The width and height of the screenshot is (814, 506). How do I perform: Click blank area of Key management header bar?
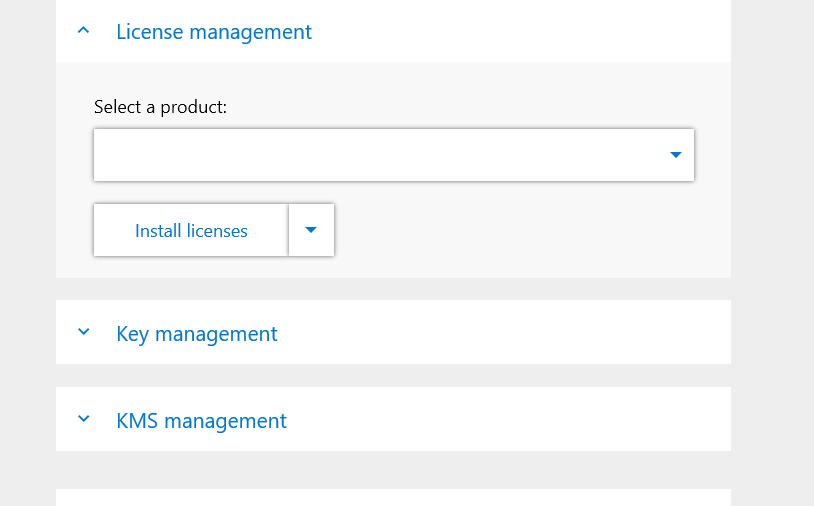pyautogui.click(x=504, y=332)
